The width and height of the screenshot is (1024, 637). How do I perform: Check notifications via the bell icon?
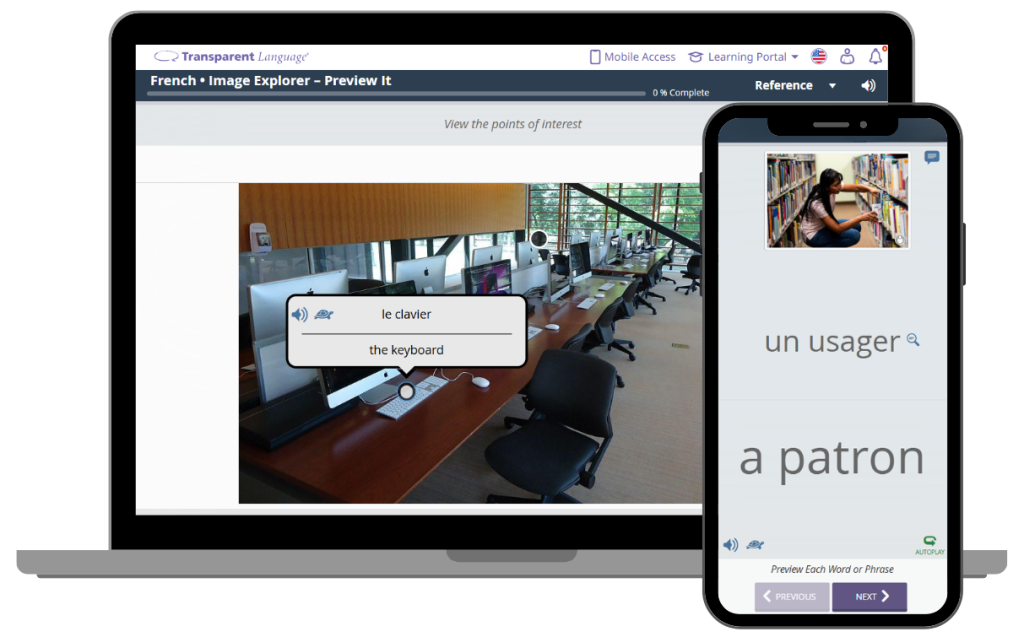[x=876, y=57]
